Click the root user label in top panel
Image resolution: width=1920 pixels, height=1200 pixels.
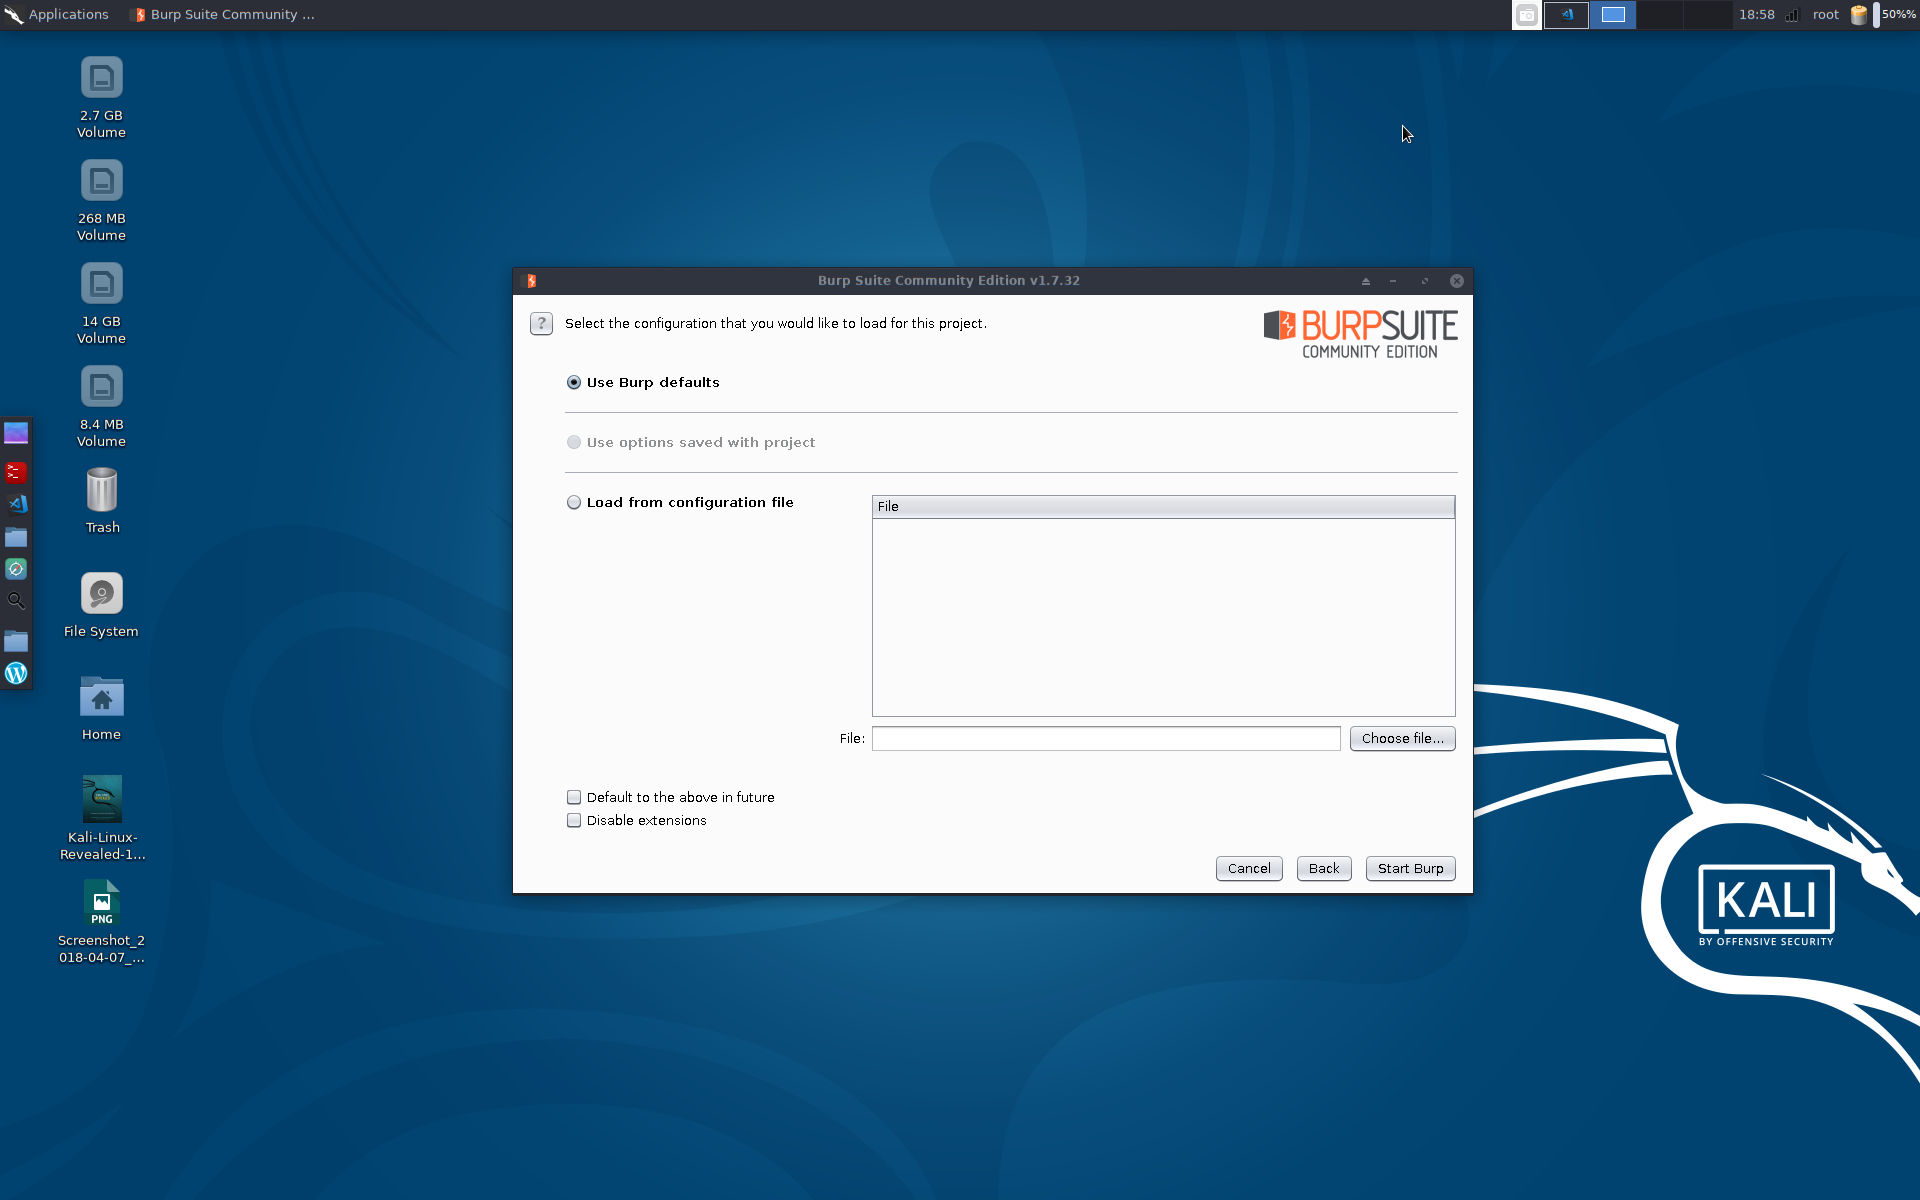coord(1825,15)
